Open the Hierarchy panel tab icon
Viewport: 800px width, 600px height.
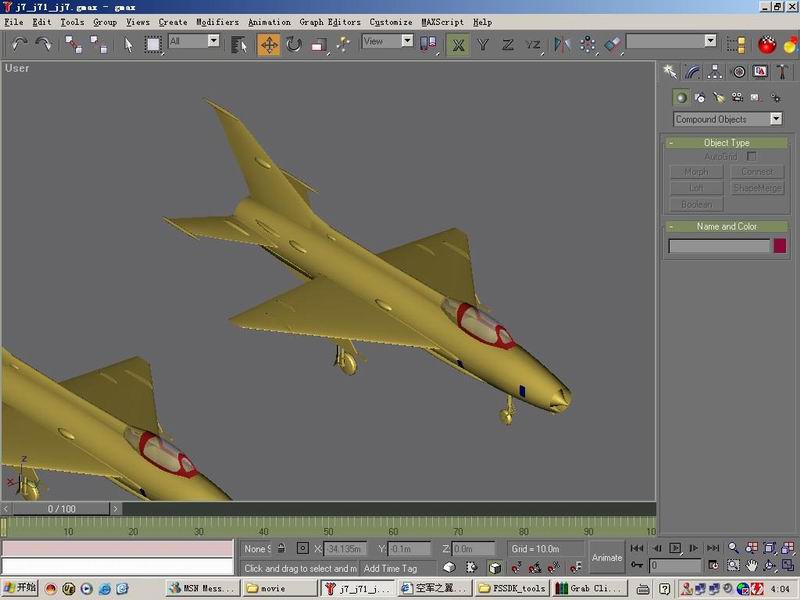(x=715, y=72)
